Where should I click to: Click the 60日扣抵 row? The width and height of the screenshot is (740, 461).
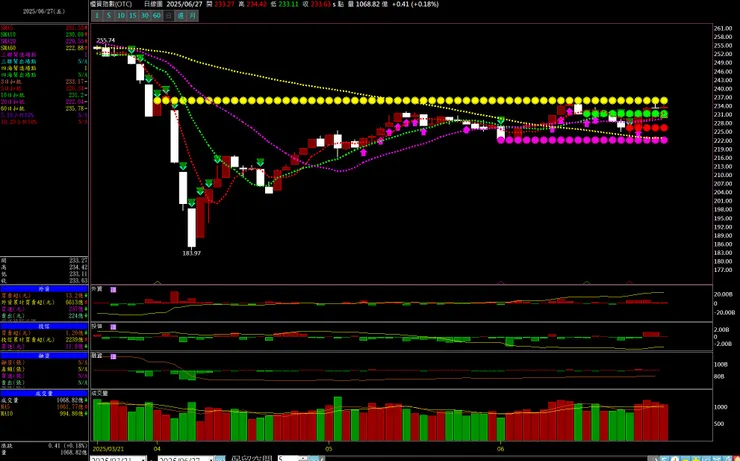44,109
